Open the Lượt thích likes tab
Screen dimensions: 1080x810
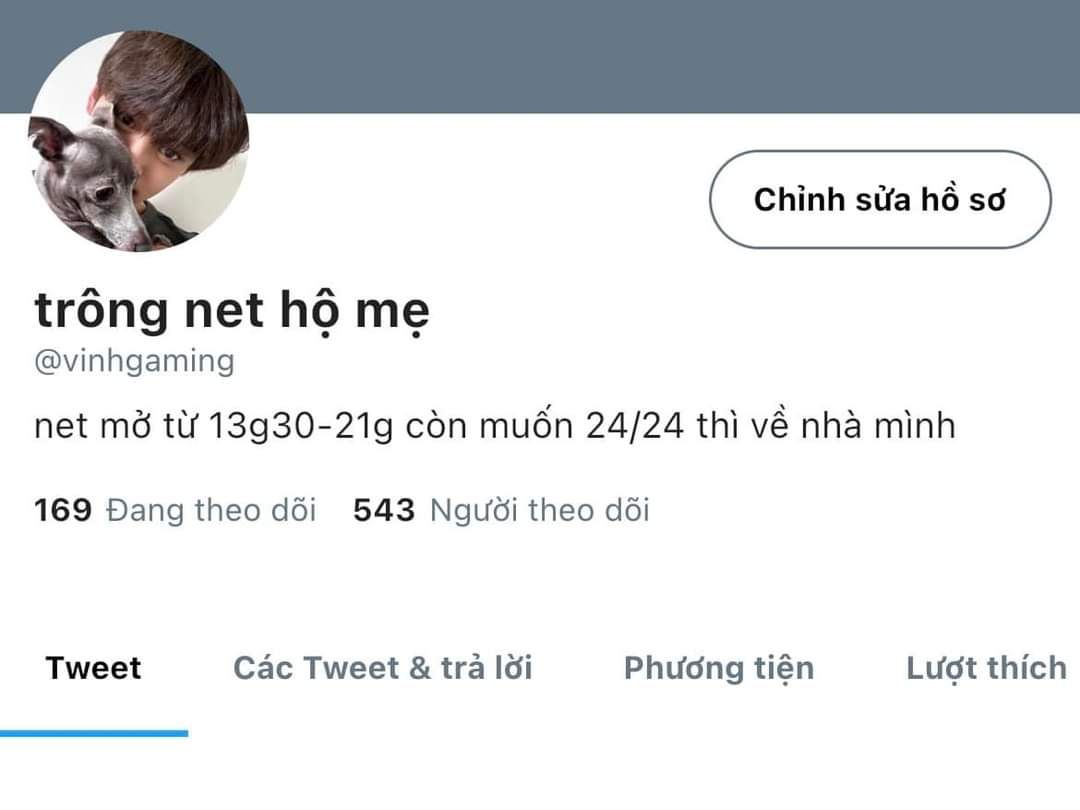[986, 668]
